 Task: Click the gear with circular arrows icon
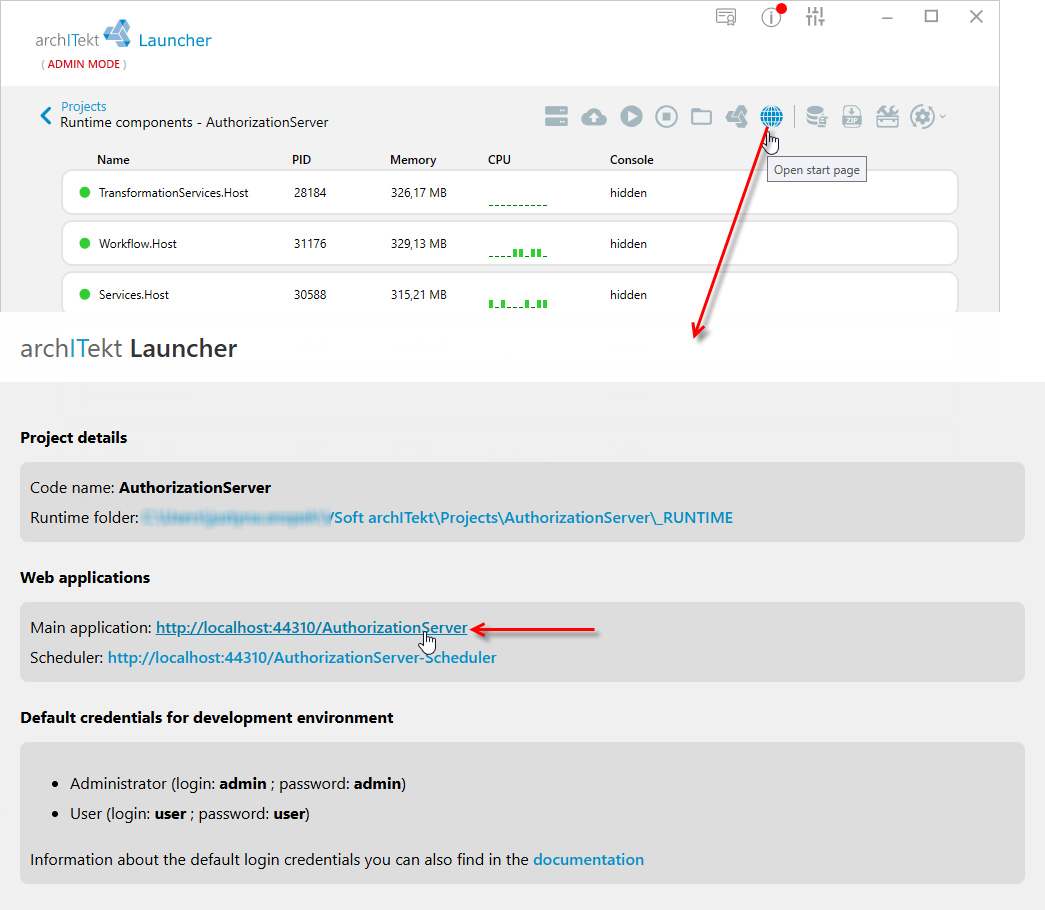[922, 117]
